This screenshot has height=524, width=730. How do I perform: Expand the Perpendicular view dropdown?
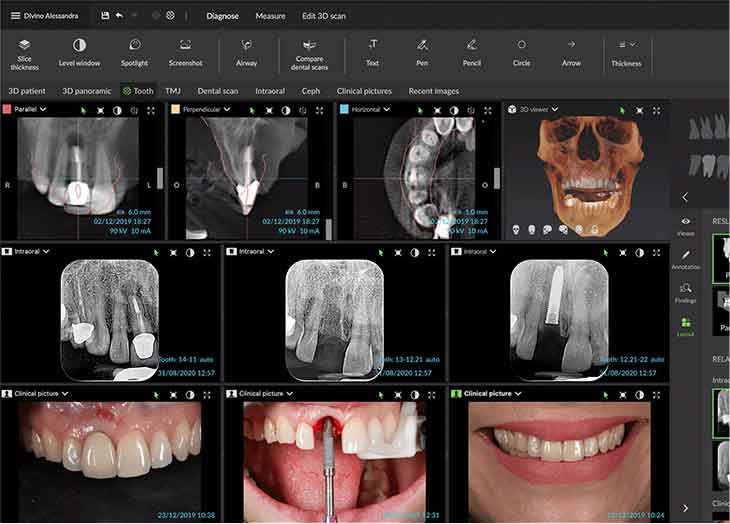pyautogui.click(x=227, y=110)
